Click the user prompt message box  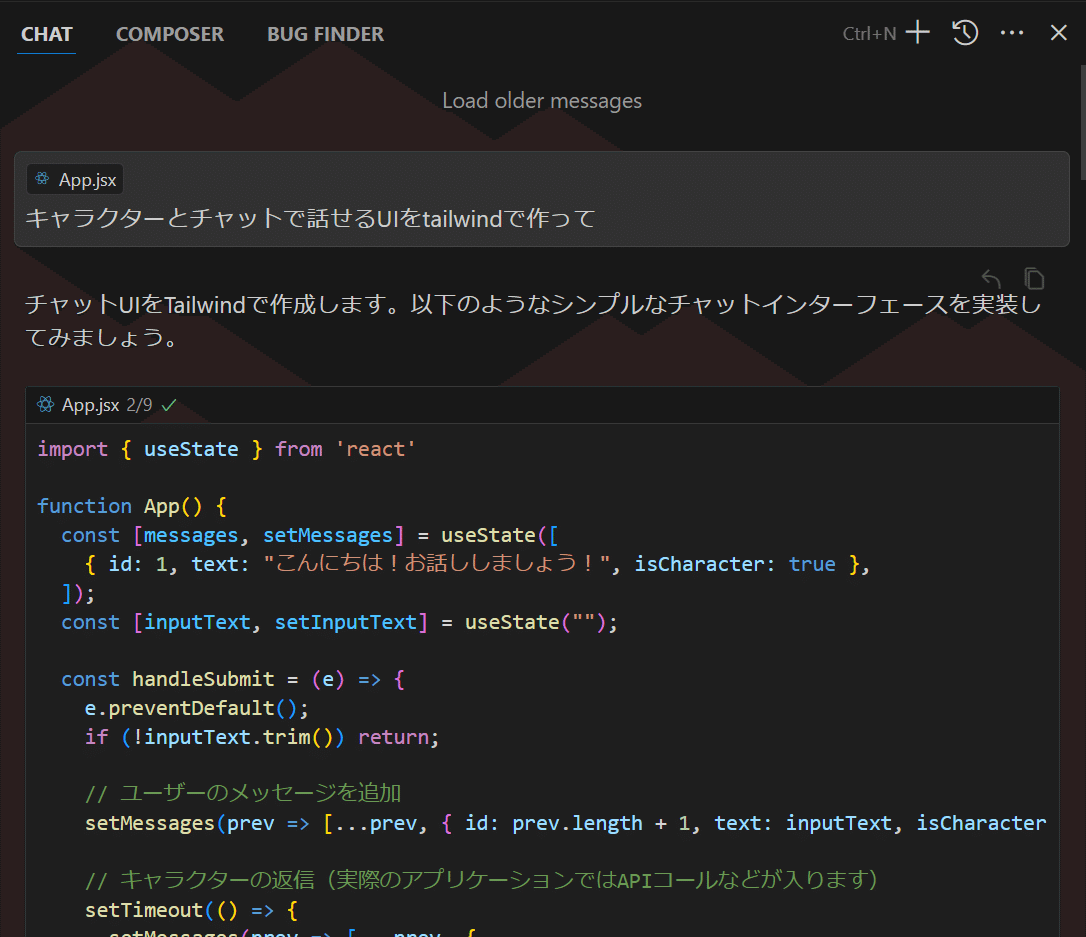(542, 199)
